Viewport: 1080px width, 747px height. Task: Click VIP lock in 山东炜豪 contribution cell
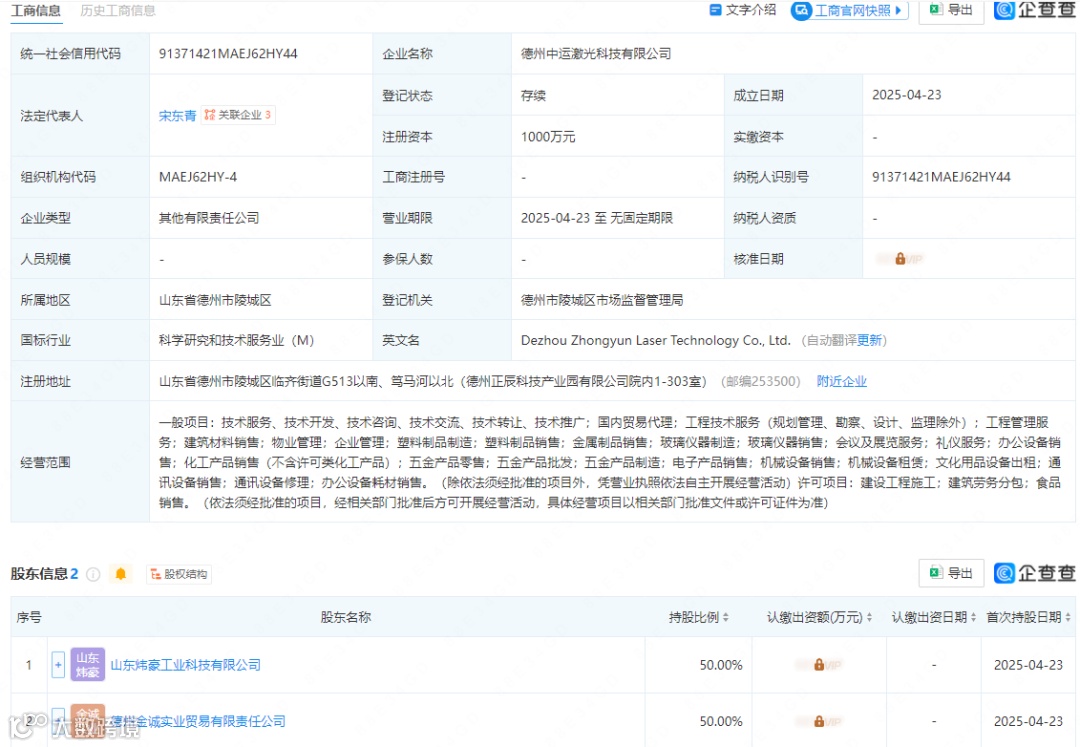[819, 665]
